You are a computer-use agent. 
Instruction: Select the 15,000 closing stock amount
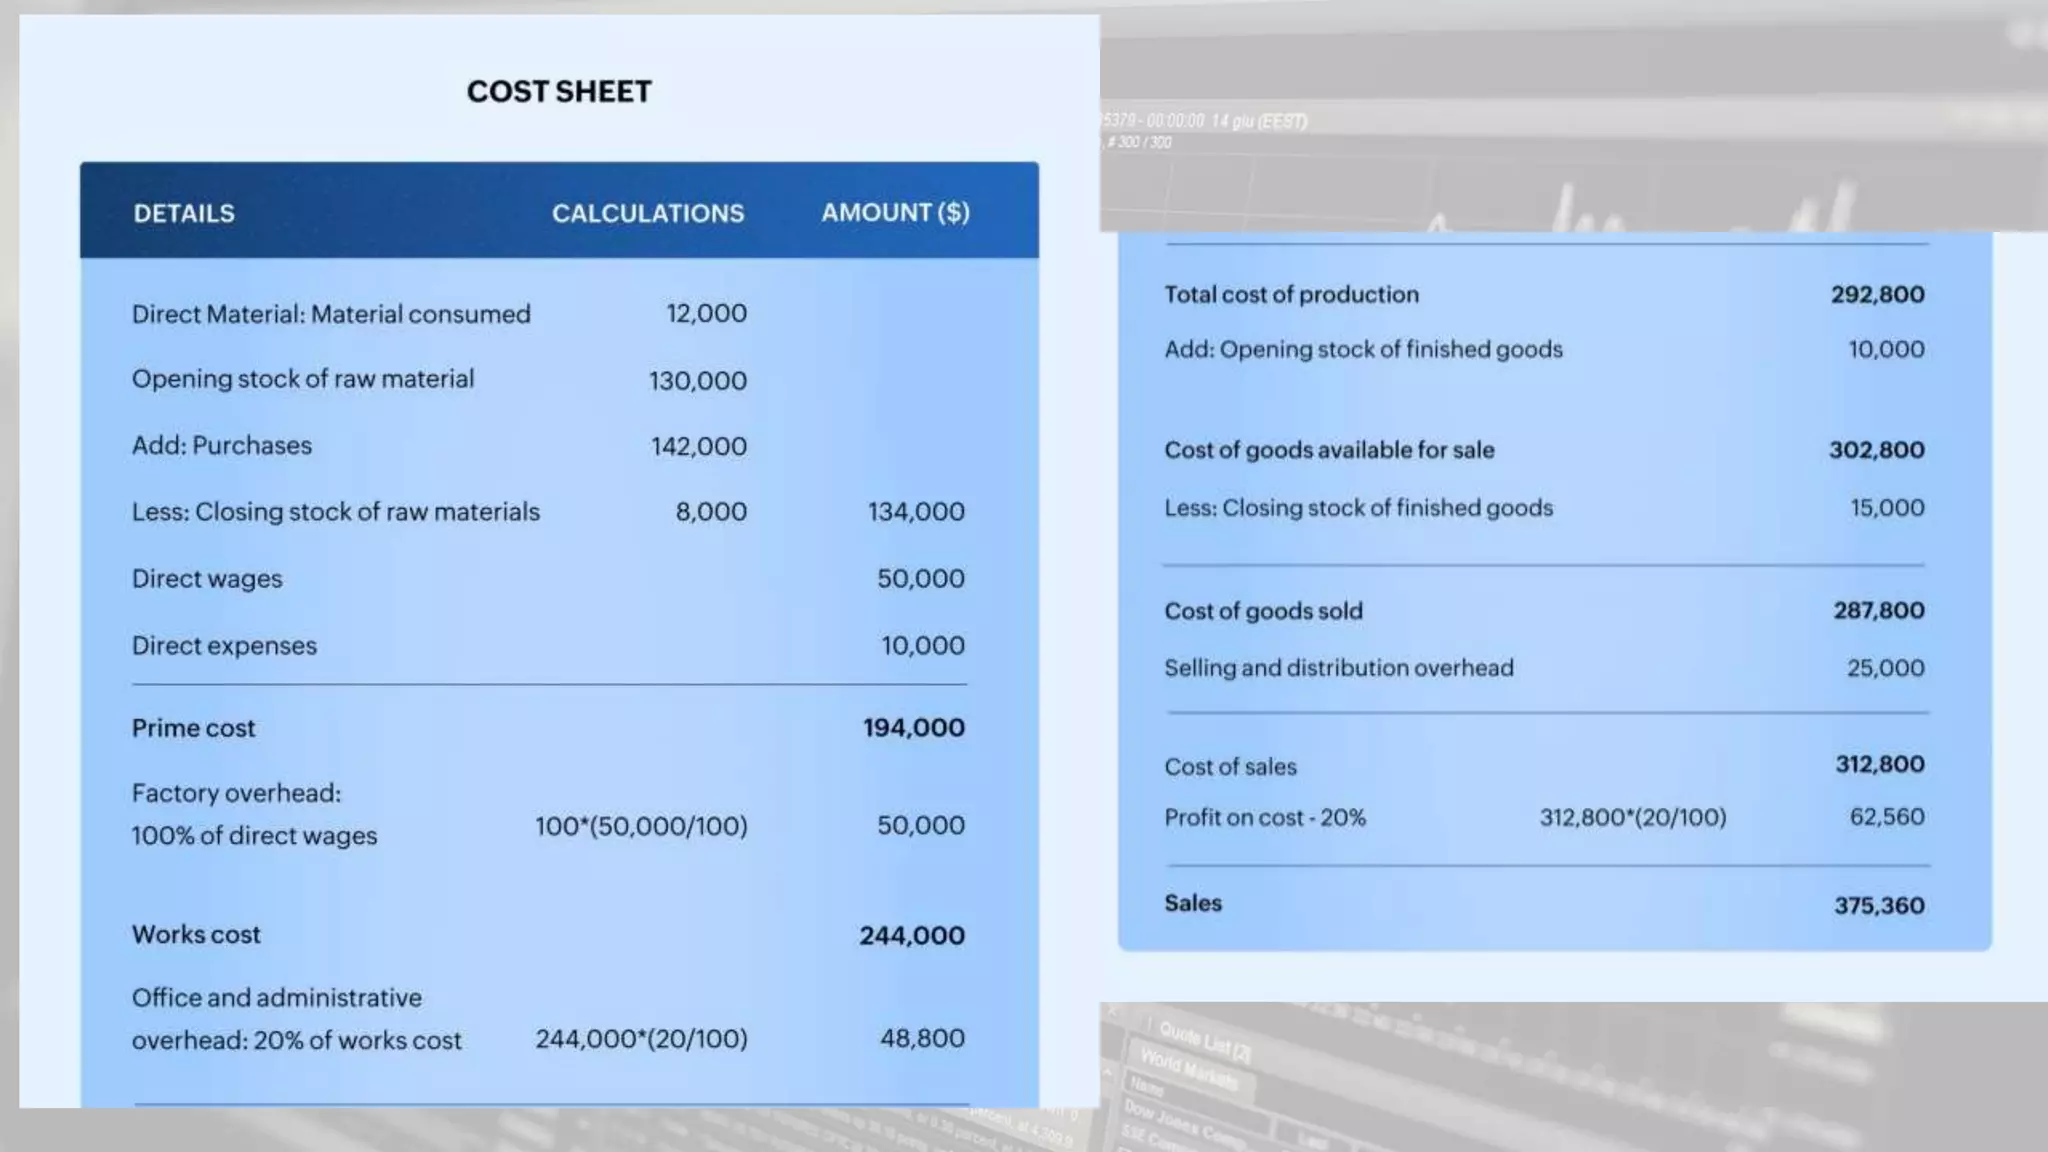click(1887, 507)
